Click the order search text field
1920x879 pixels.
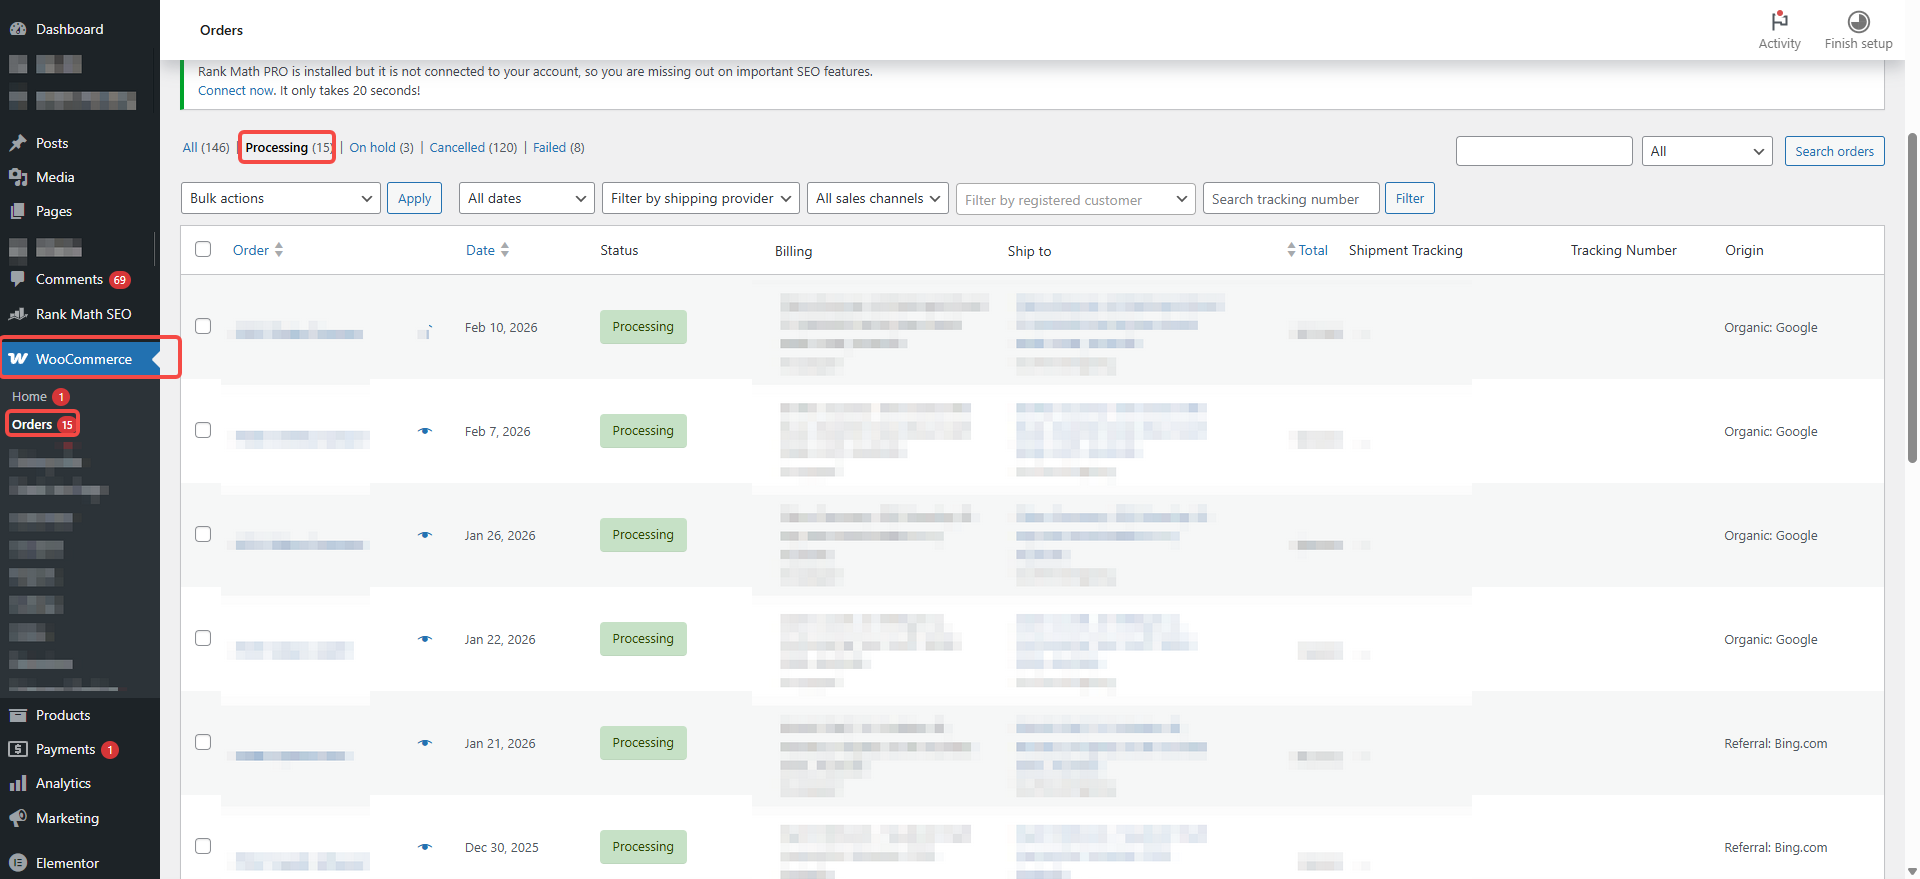[x=1544, y=151]
